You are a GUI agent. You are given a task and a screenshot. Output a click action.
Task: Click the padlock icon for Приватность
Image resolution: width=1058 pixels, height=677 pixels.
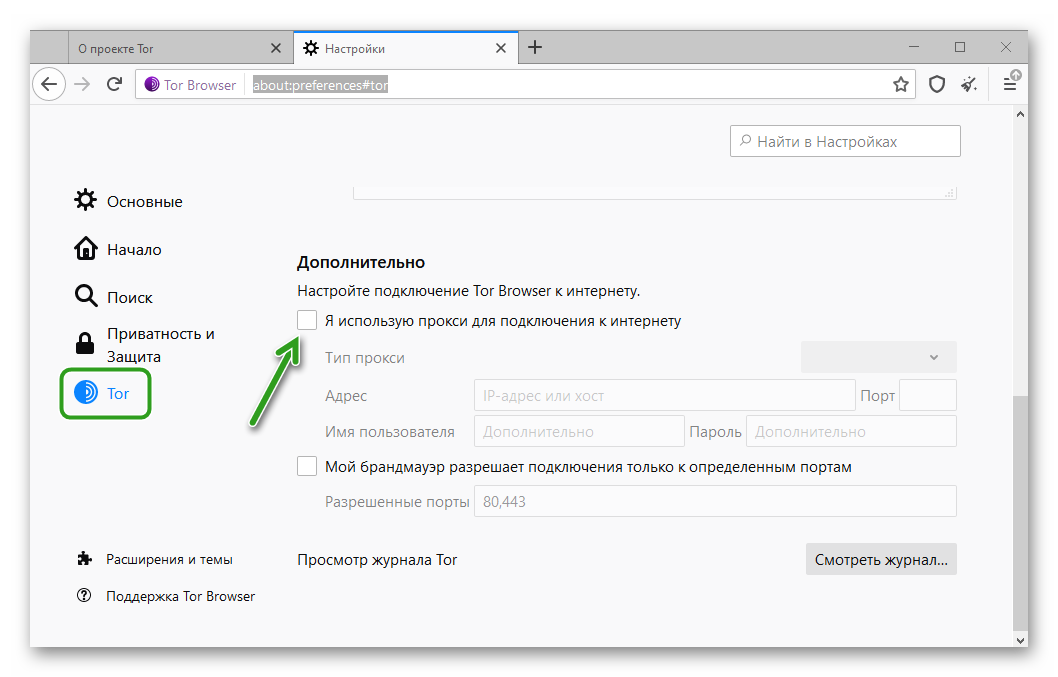click(x=85, y=343)
